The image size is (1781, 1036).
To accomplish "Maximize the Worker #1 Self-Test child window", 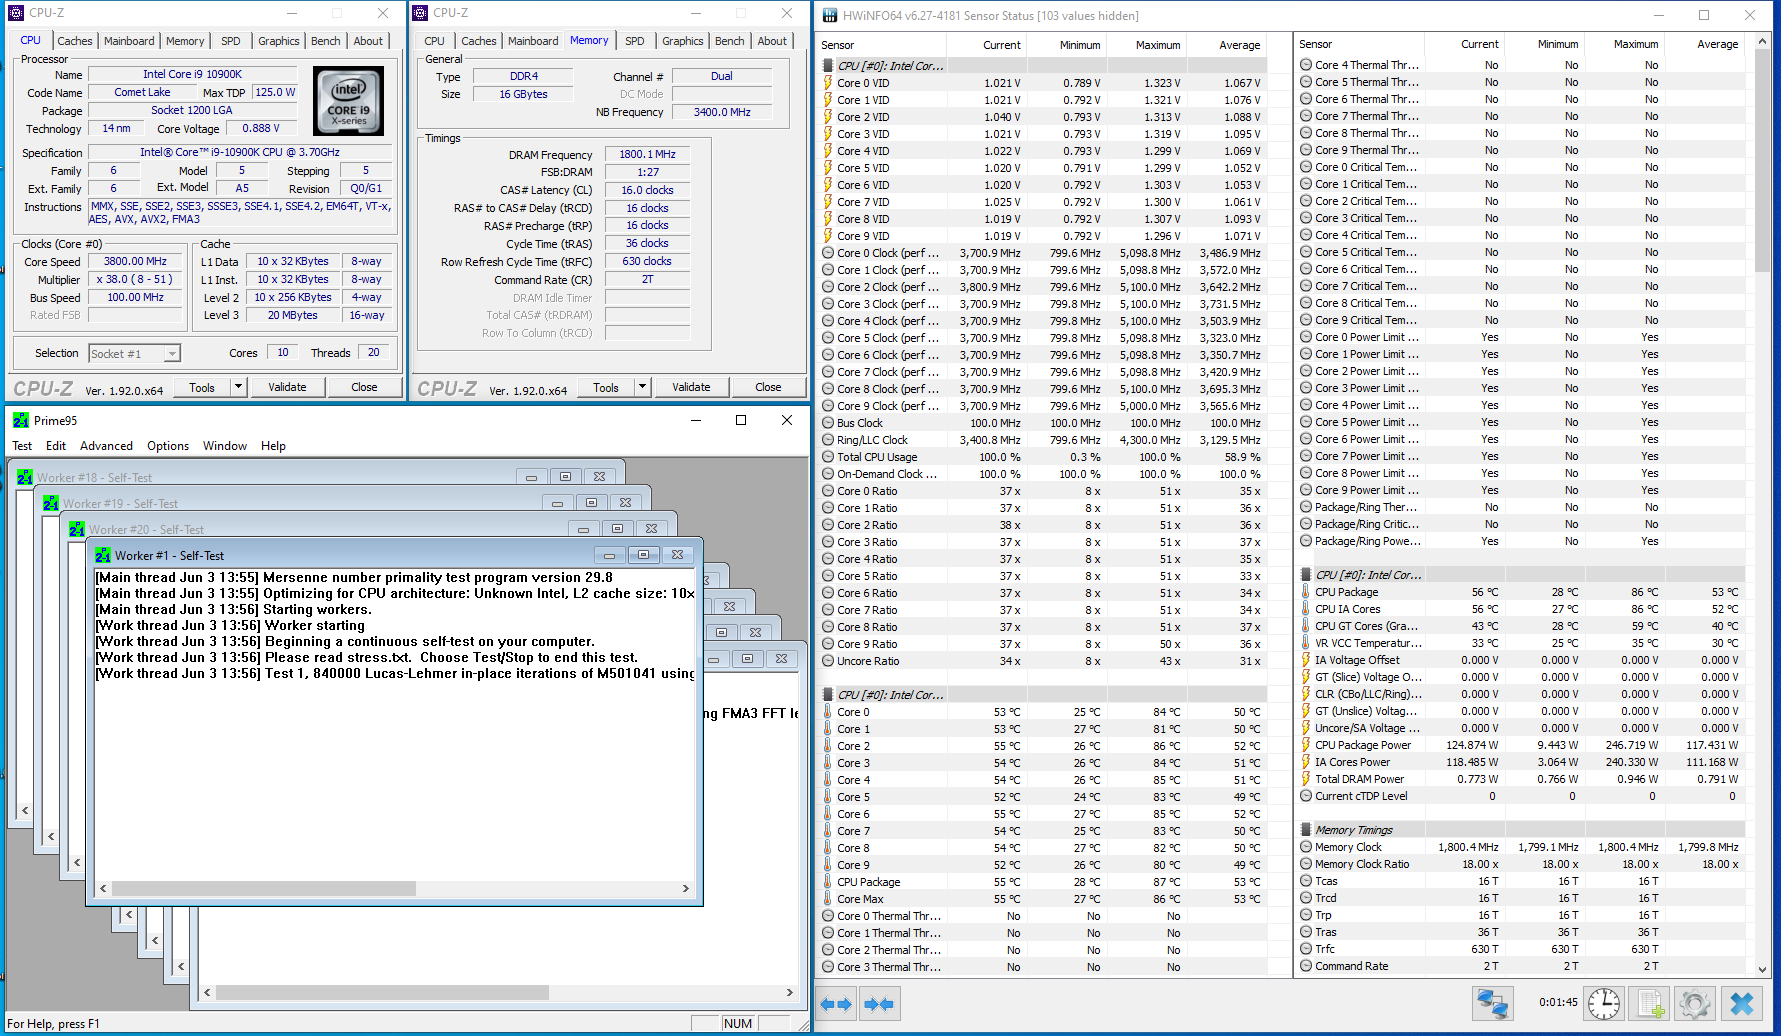I will coord(643,555).
